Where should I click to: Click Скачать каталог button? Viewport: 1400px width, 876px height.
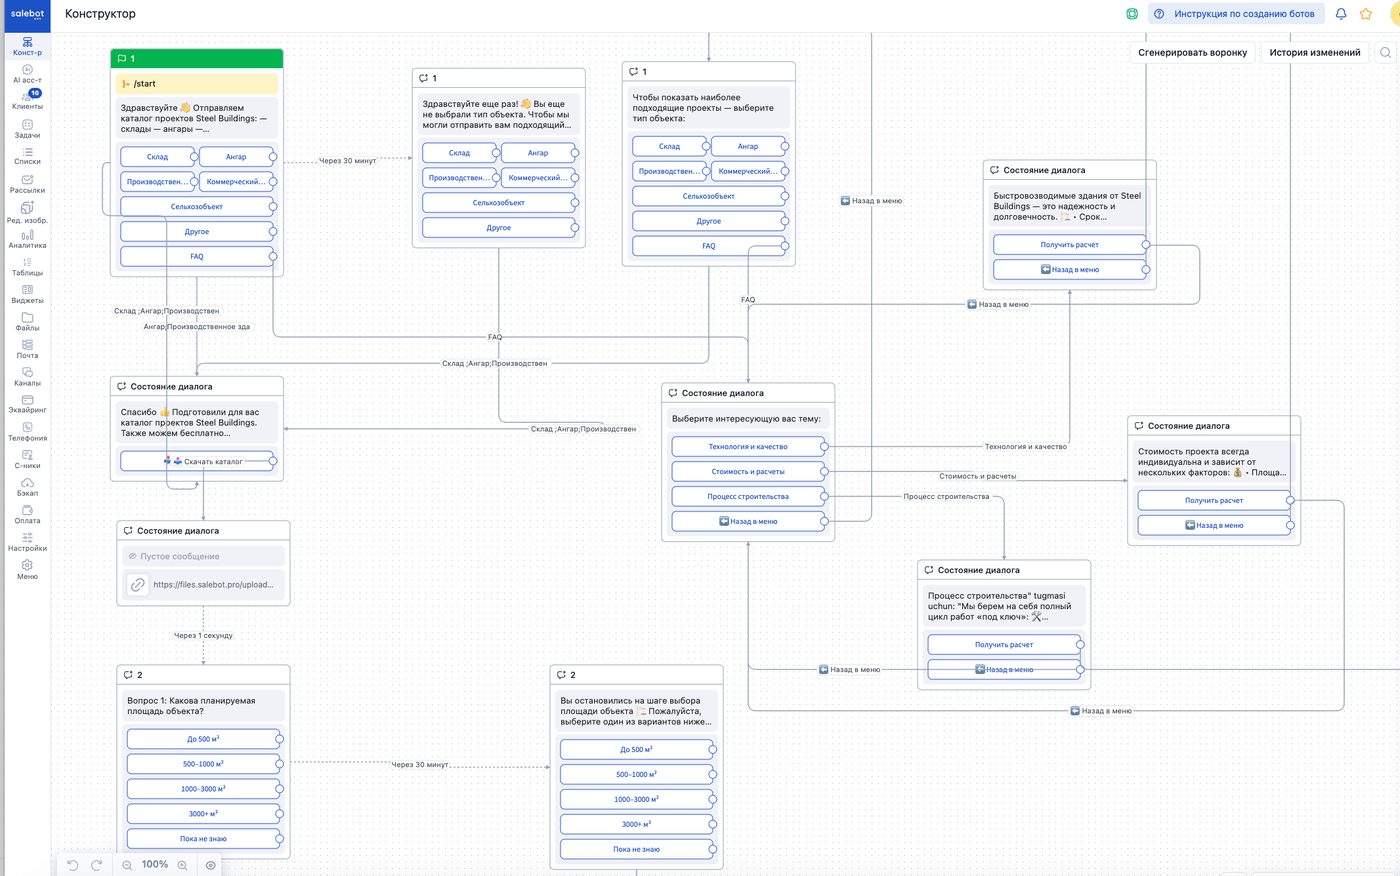[196, 461]
